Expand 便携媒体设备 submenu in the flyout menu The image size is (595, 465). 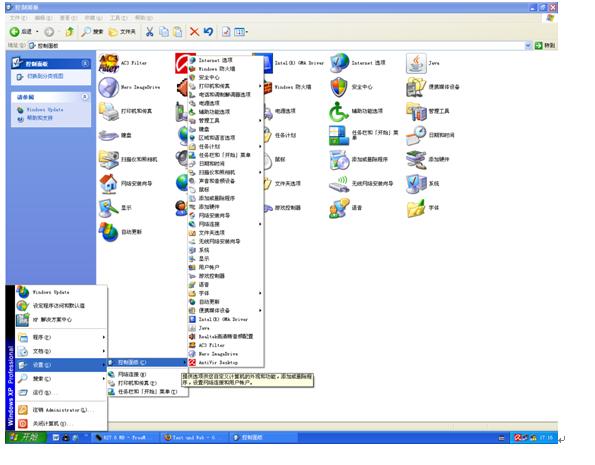coord(225,311)
